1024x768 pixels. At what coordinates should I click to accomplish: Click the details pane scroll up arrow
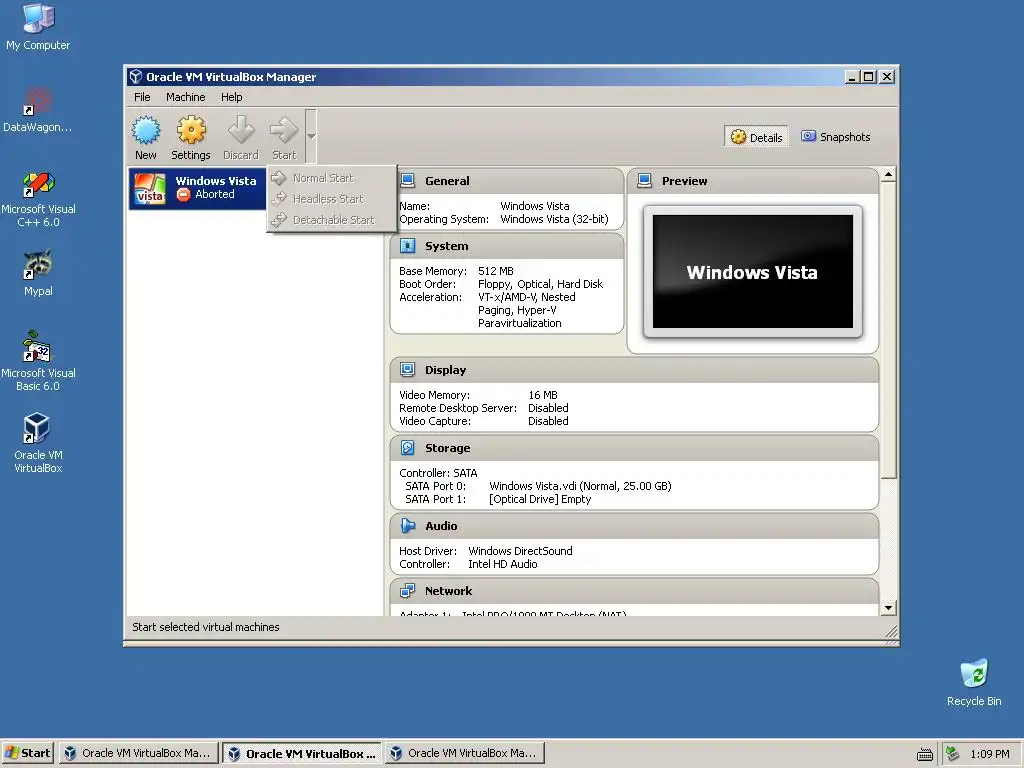[888, 174]
